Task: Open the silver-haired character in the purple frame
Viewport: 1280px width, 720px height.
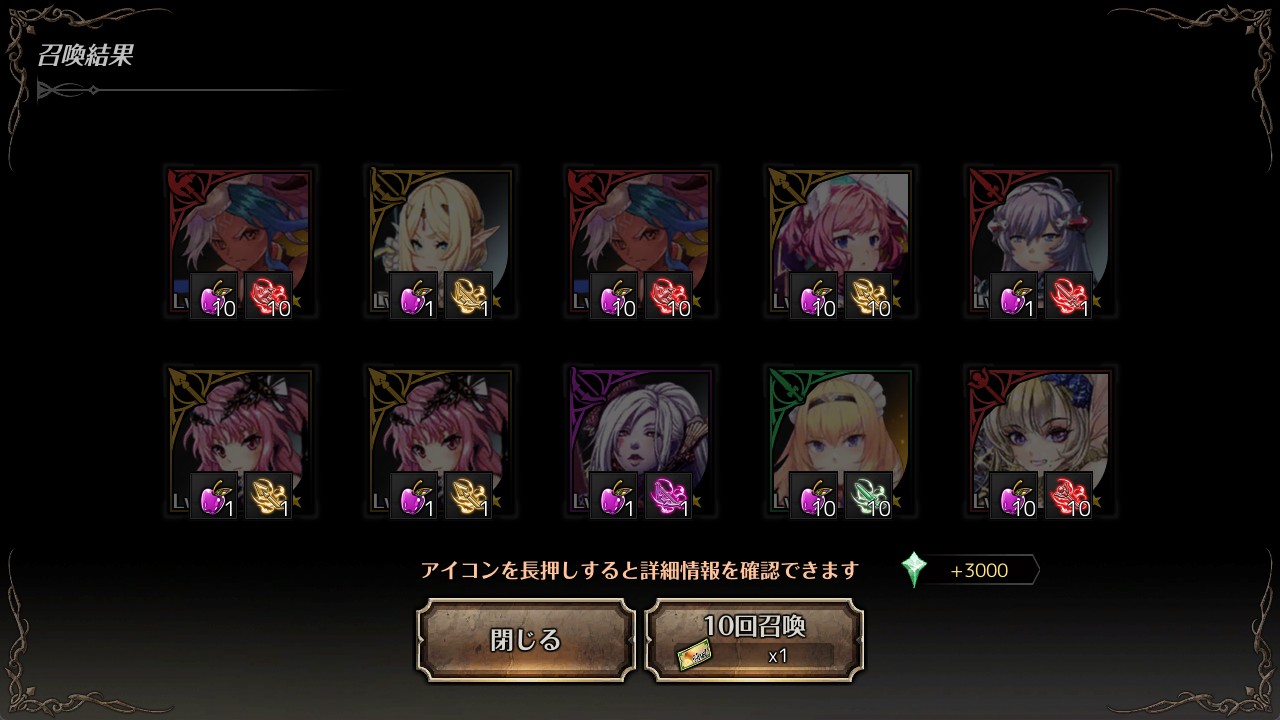Action: click(640, 441)
